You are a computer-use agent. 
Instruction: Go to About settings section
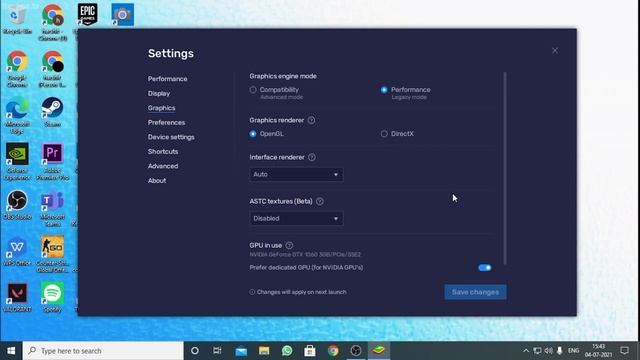[157, 180]
